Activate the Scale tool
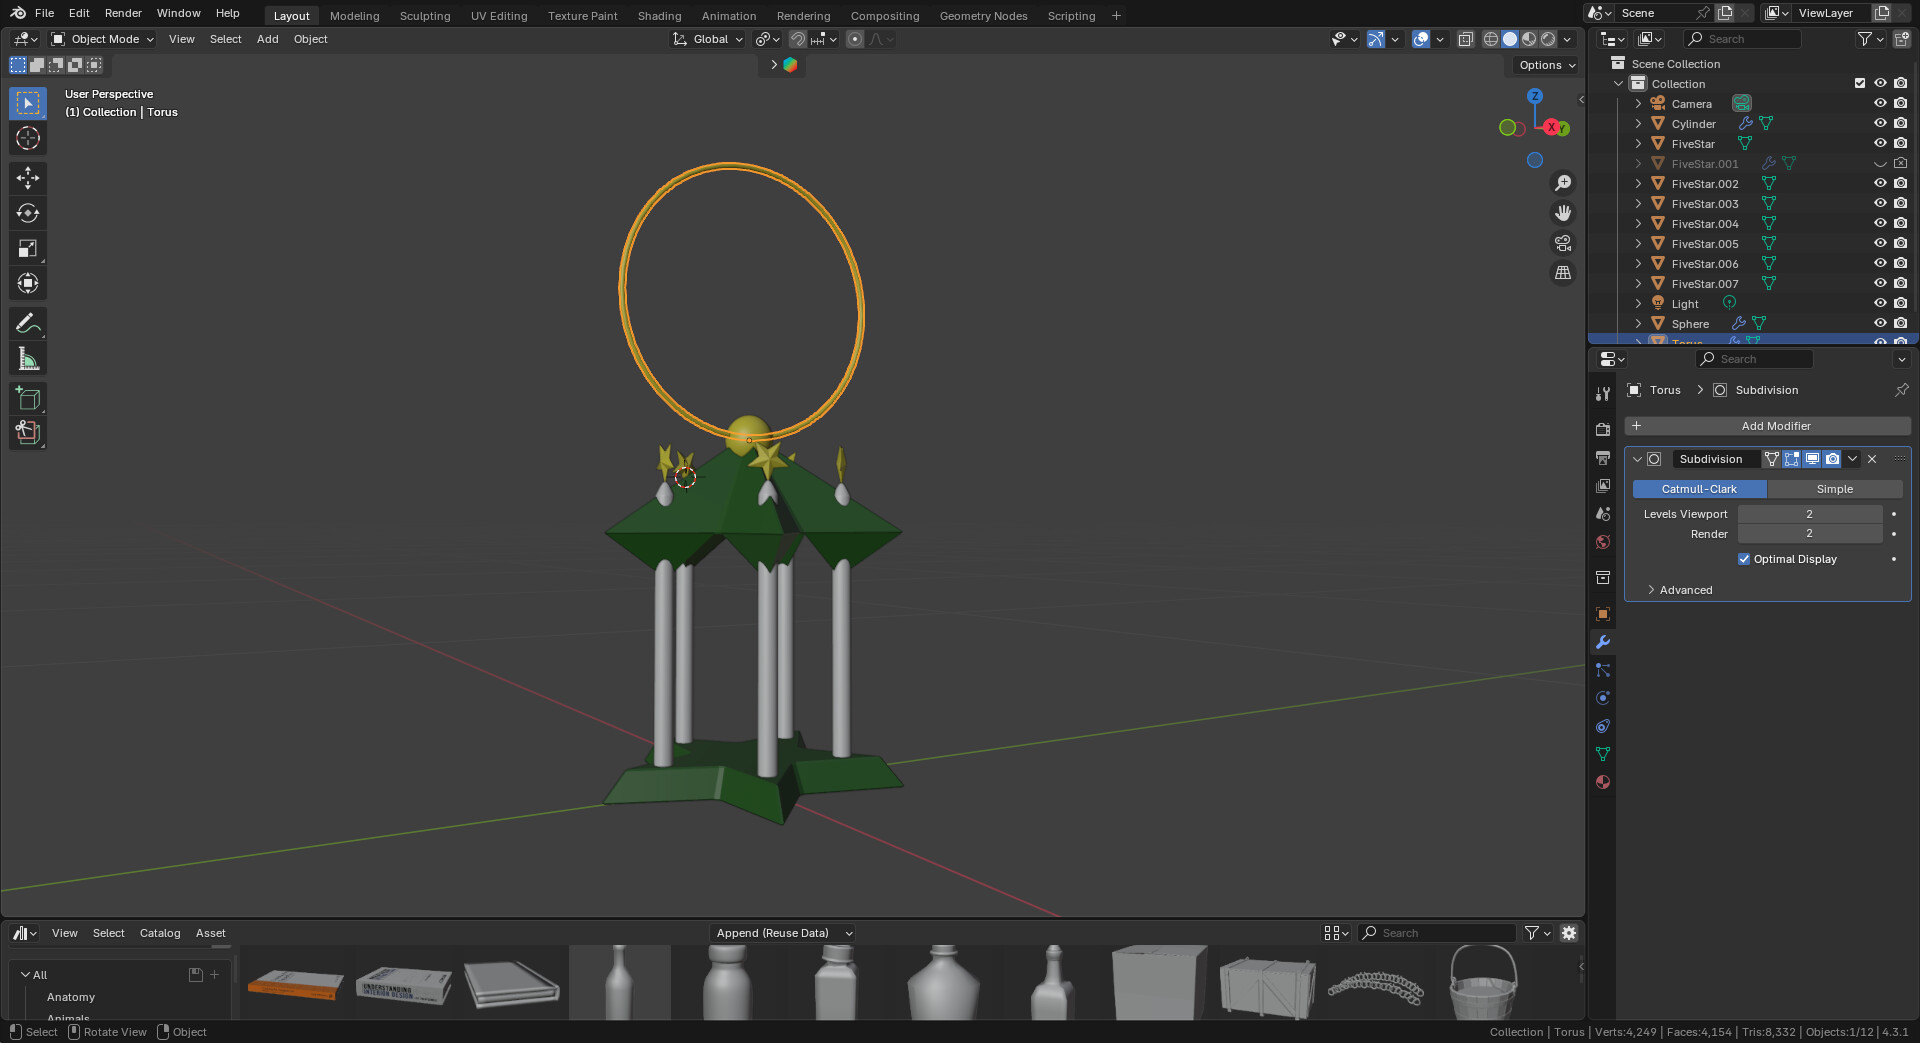Image resolution: width=1920 pixels, height=1043 pixels. click(28, 248)
